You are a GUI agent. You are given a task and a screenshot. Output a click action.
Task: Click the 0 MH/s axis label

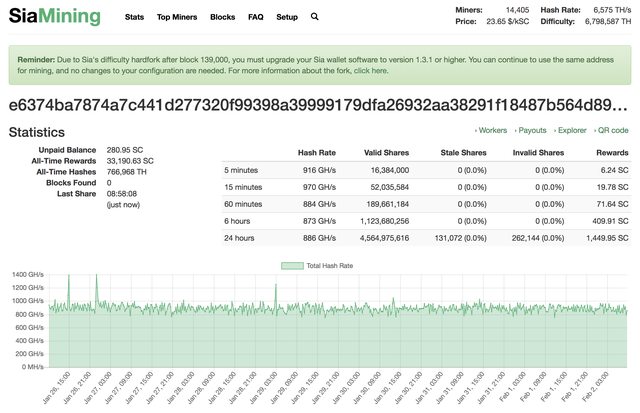click(x=33, y=367)
